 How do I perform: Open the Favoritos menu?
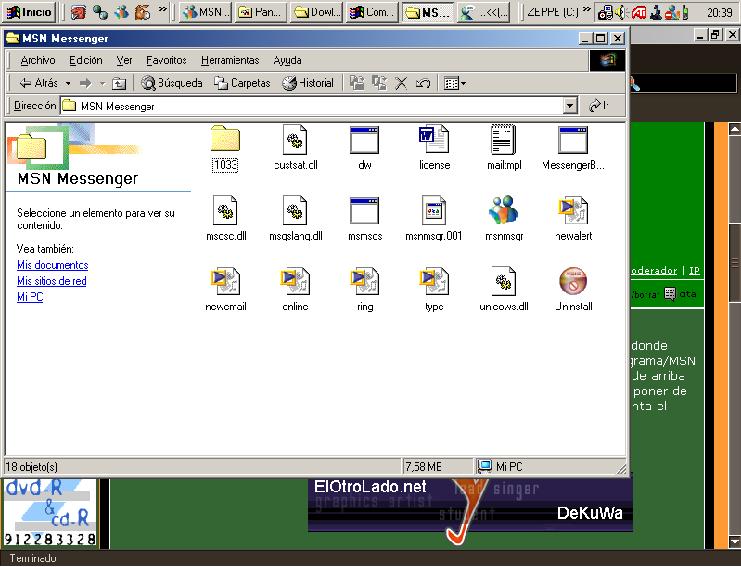(x=166, y=60)
